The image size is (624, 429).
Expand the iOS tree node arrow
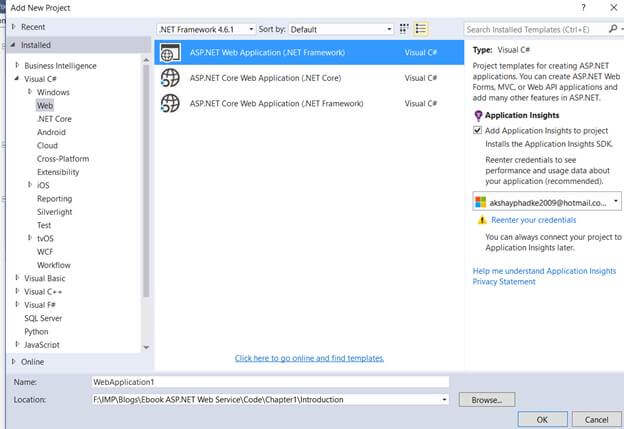30,184
